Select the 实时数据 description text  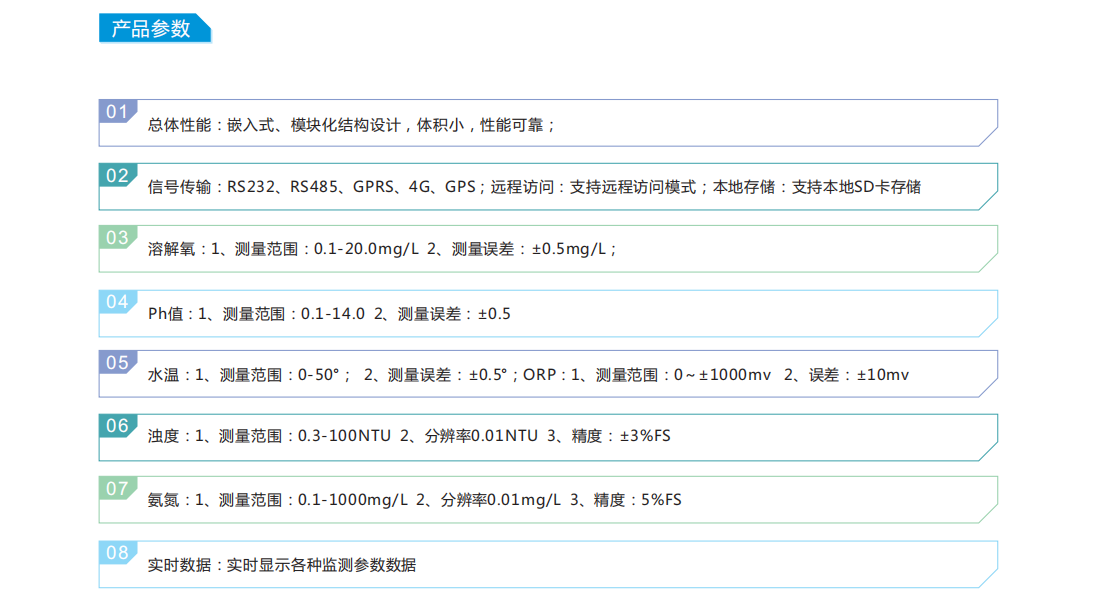tap(281, 566)
